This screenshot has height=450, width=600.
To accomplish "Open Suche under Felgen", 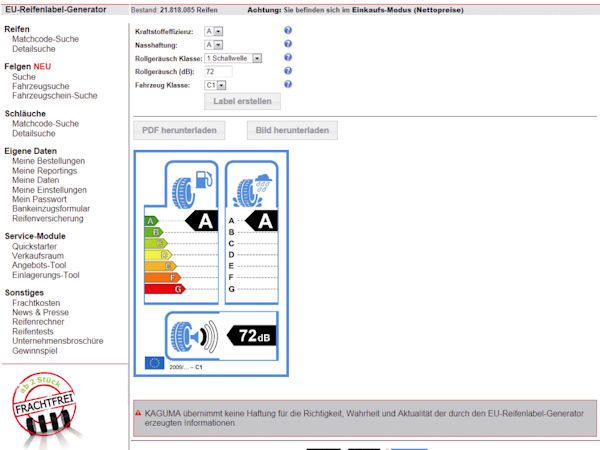I will 24,77.
